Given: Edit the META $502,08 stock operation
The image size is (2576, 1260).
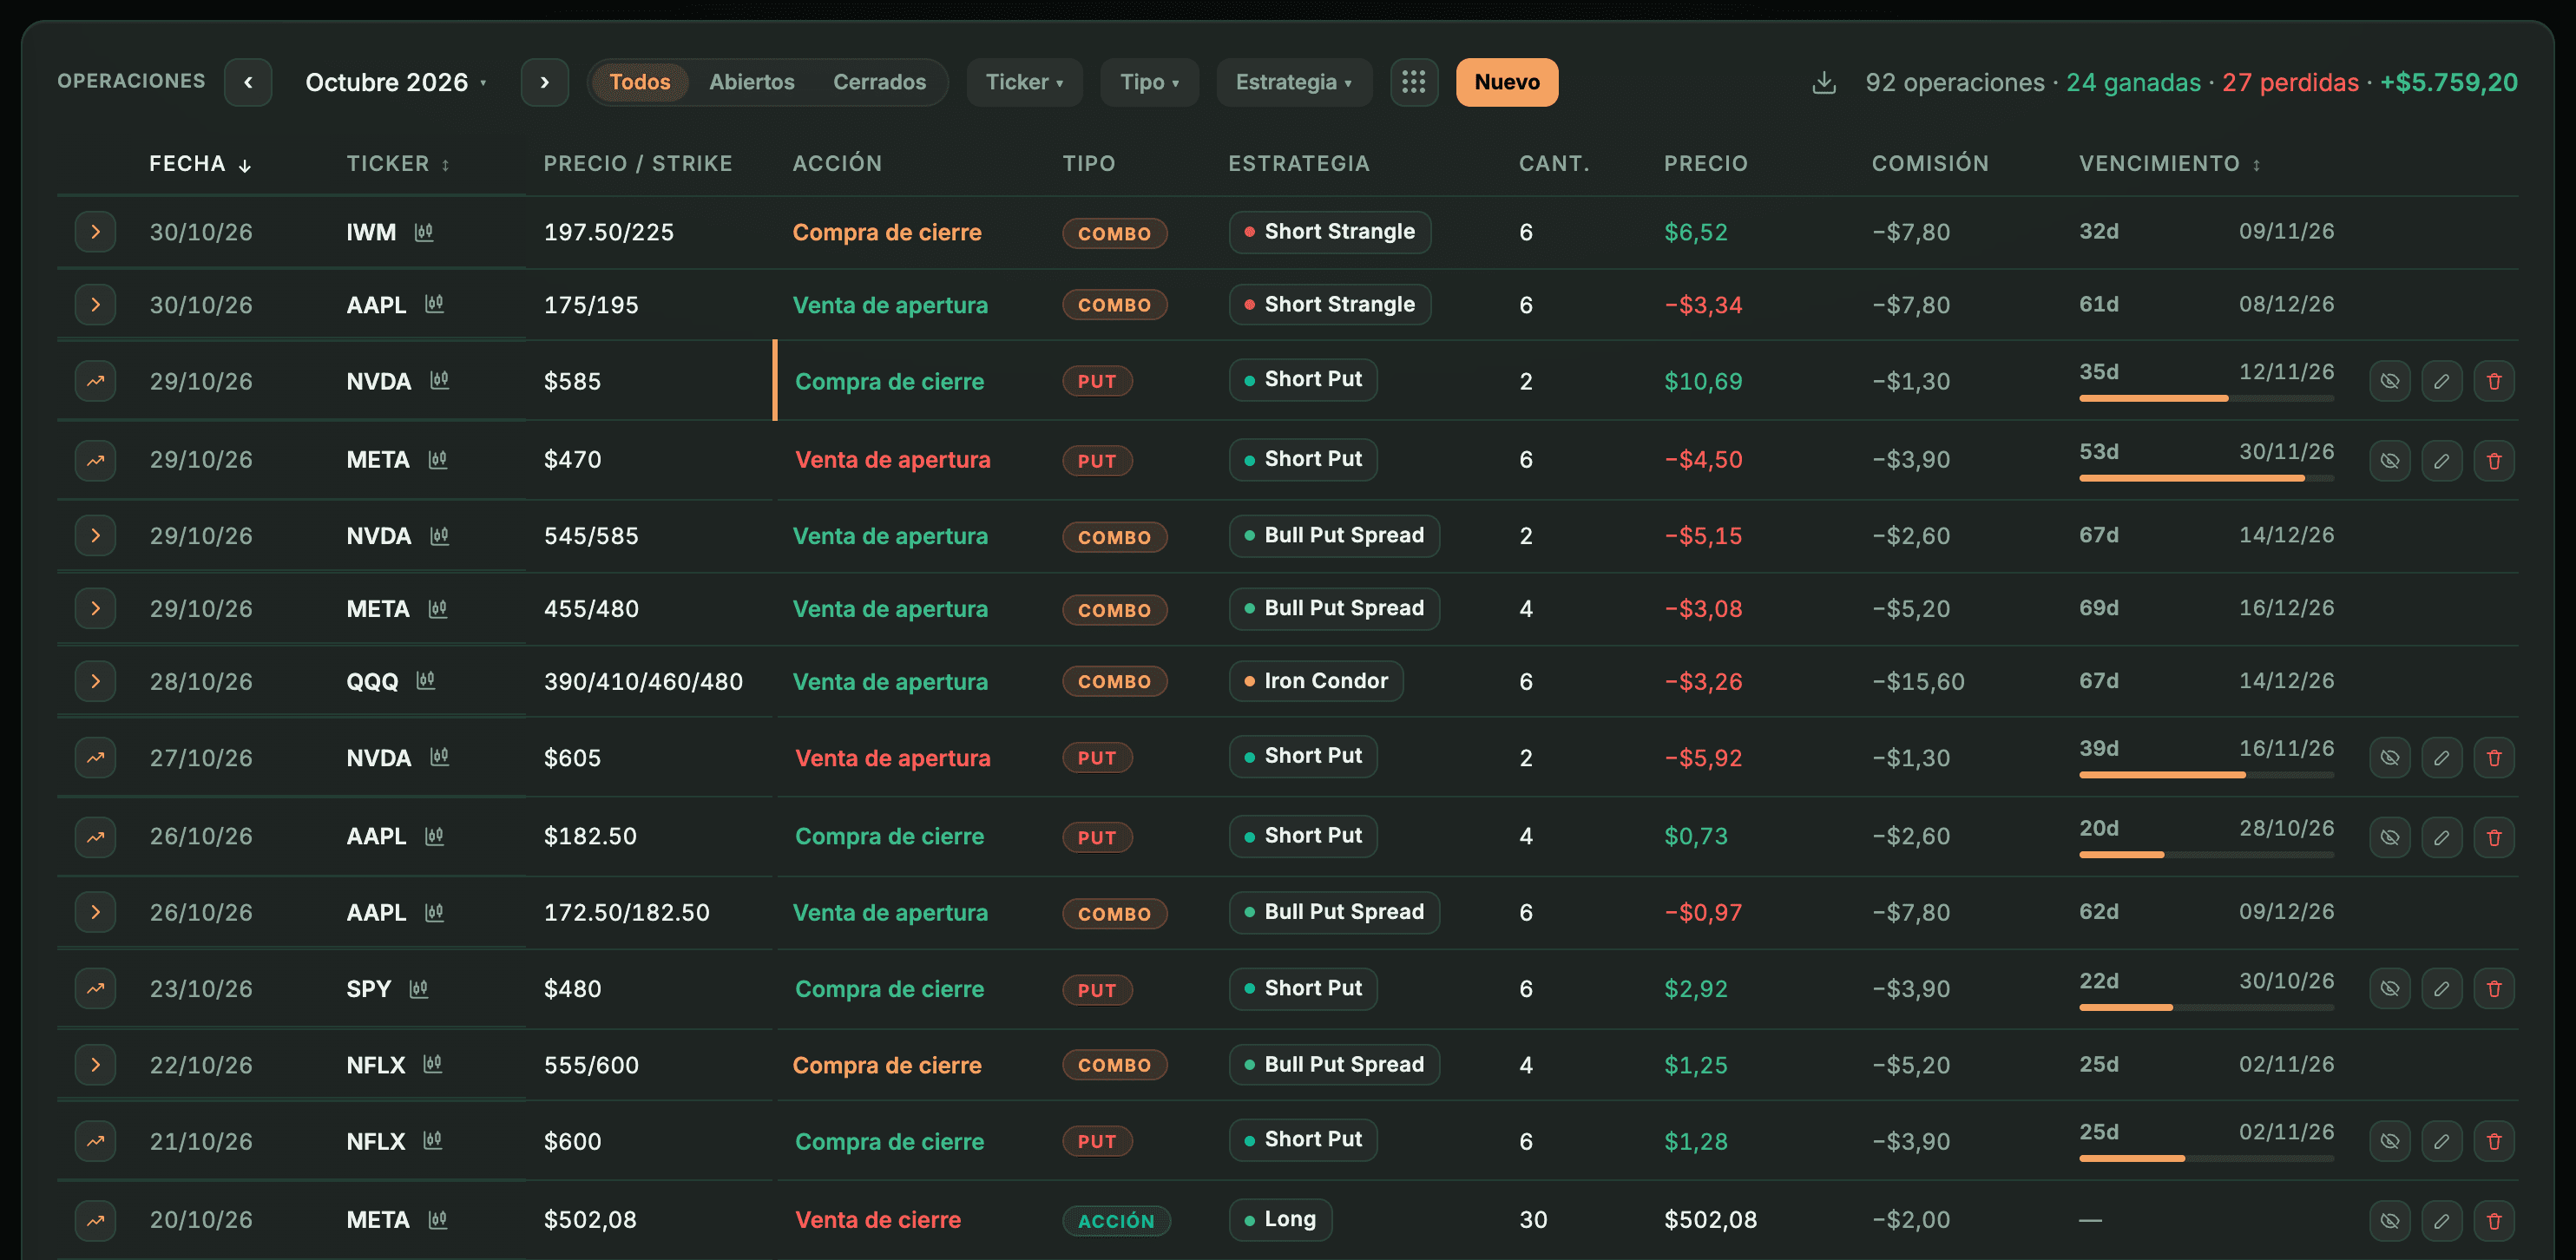Looking at the screenshot, I should tap(2442, 1221).
